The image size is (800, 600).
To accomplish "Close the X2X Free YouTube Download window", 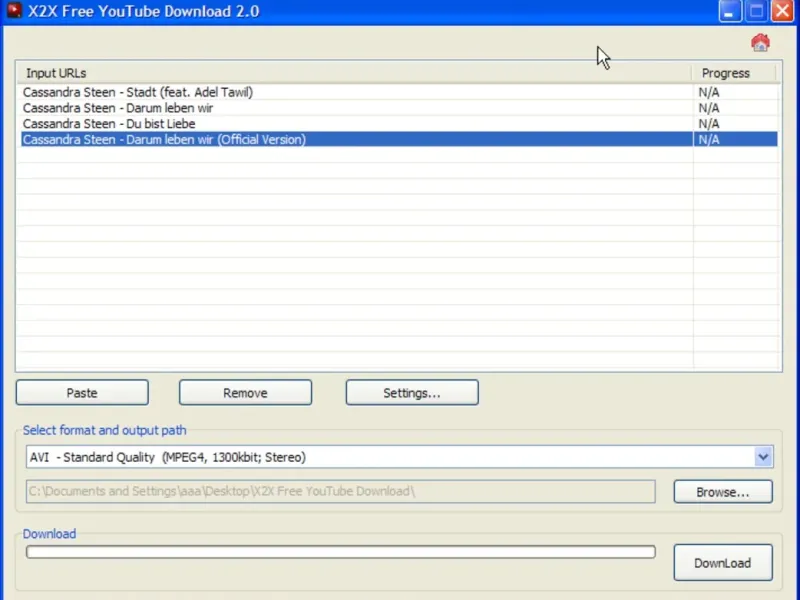I will point(783,11).
